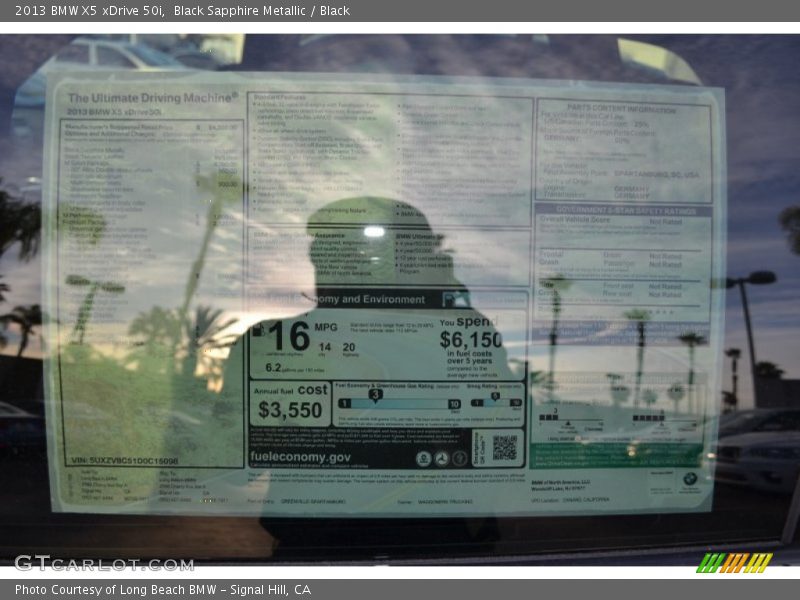The width and height of the screenshot is (800, 600).
Task: Click The Ultimate Driving Machine heading
Action: click(153, 97)
